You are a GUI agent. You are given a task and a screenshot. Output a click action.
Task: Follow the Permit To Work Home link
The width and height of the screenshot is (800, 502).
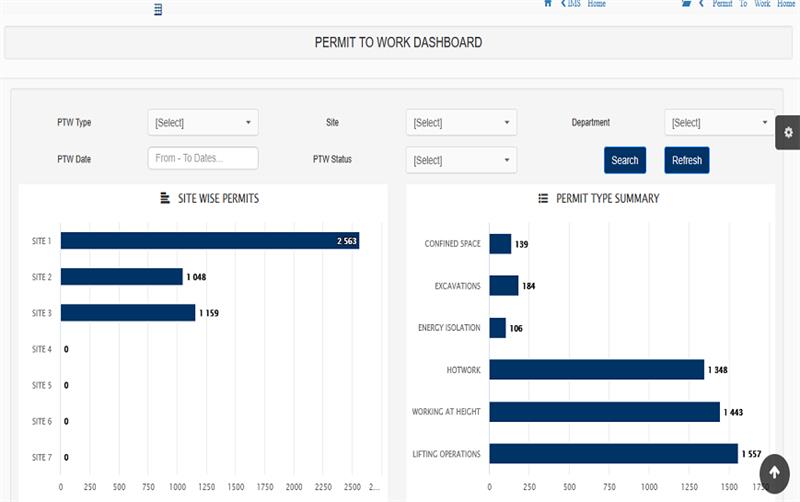753,4
